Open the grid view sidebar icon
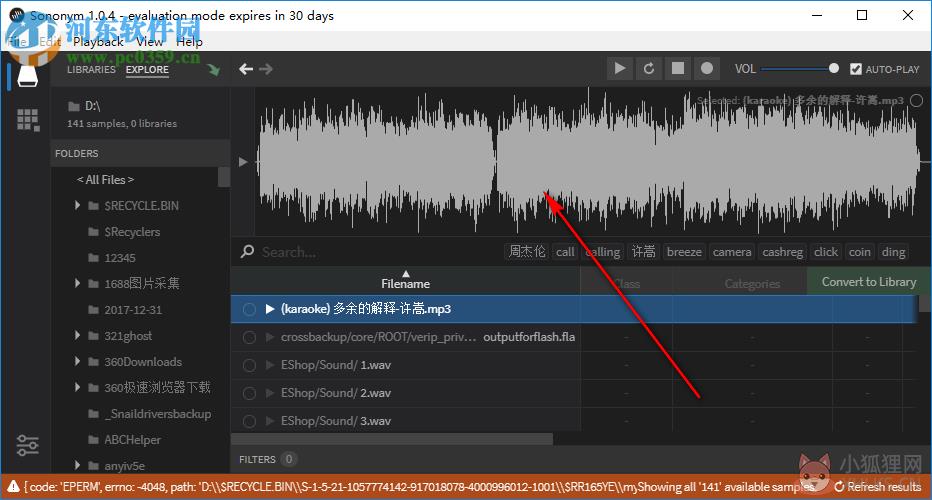The width and height of the screenshot is (932, 500). pyautogui.click(x=28, y=120)
